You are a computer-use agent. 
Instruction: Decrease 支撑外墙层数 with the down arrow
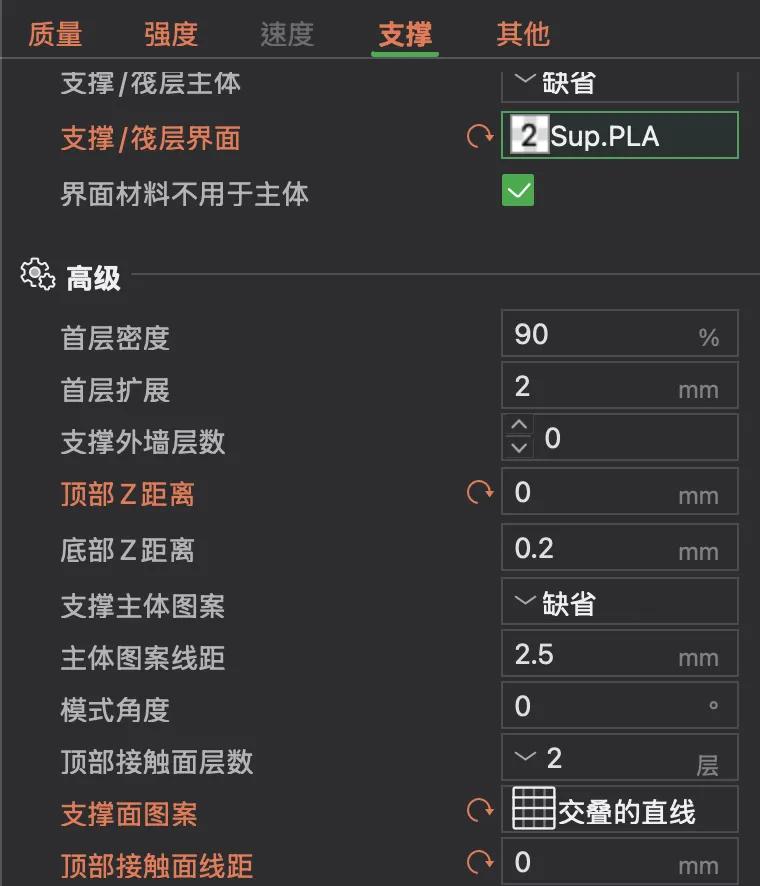point(519,448)
